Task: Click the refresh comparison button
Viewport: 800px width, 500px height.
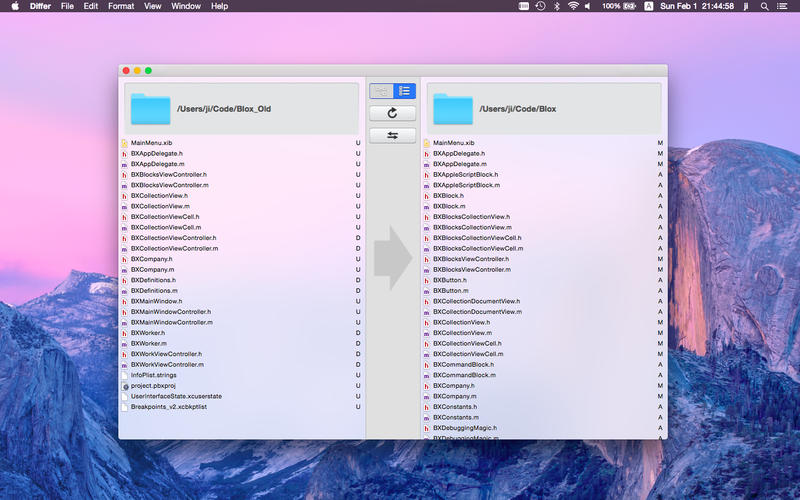Action: tap(392, 113)
